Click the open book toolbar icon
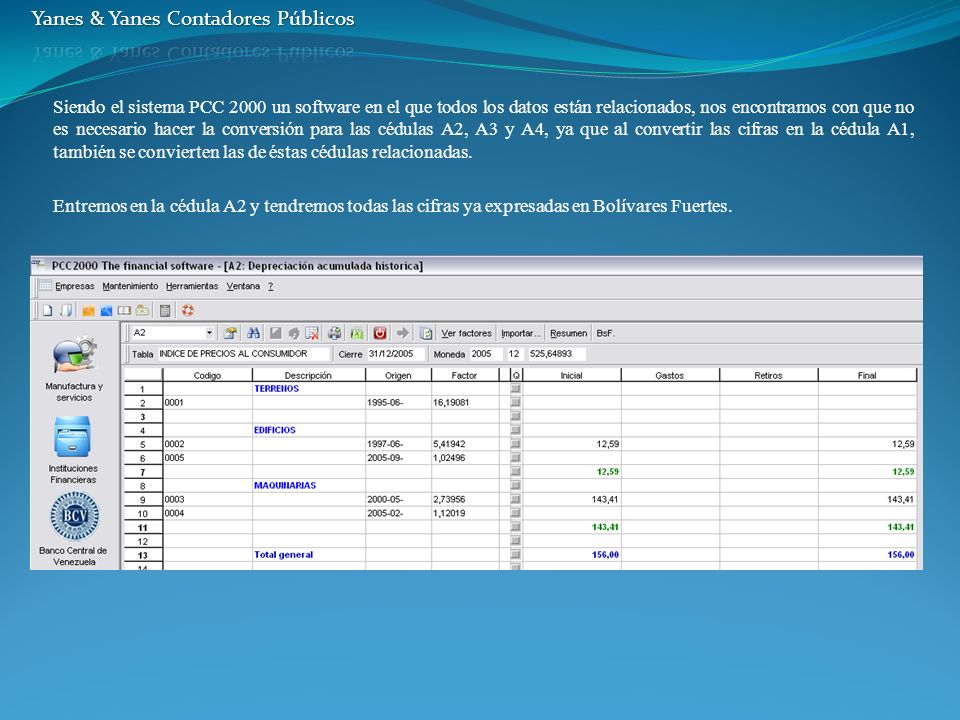The image size is (960, 720). (x=124, y=311)
